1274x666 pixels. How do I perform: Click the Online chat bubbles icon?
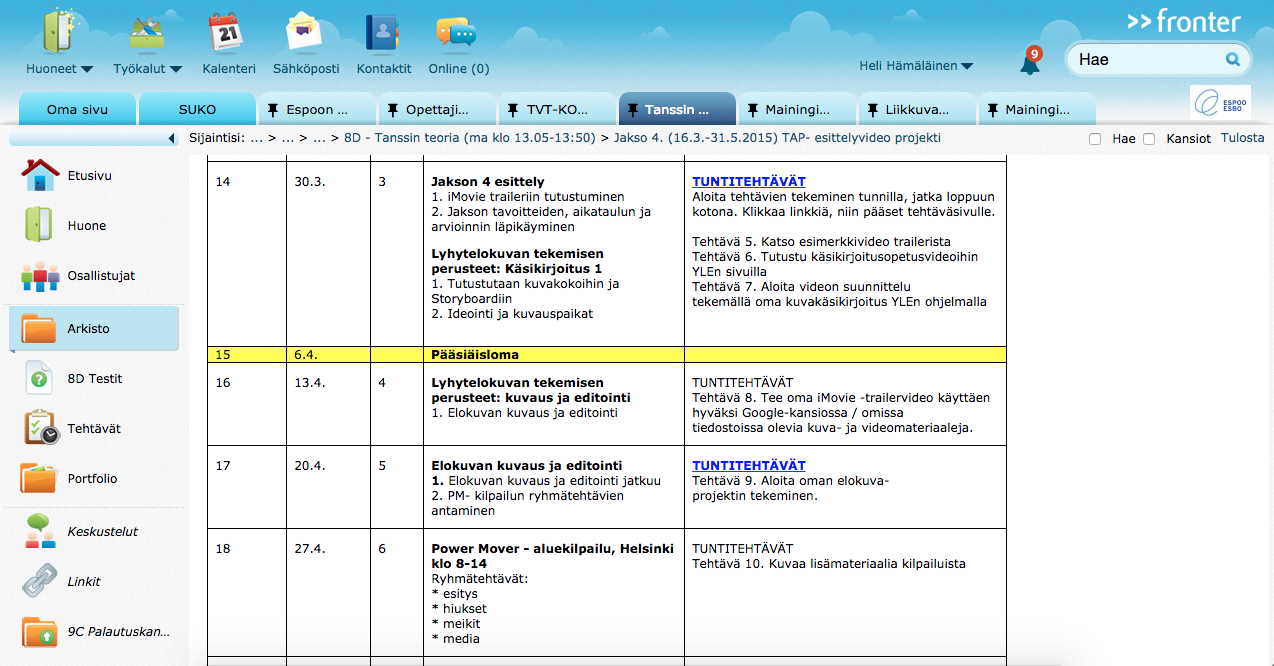click(458, 32)
